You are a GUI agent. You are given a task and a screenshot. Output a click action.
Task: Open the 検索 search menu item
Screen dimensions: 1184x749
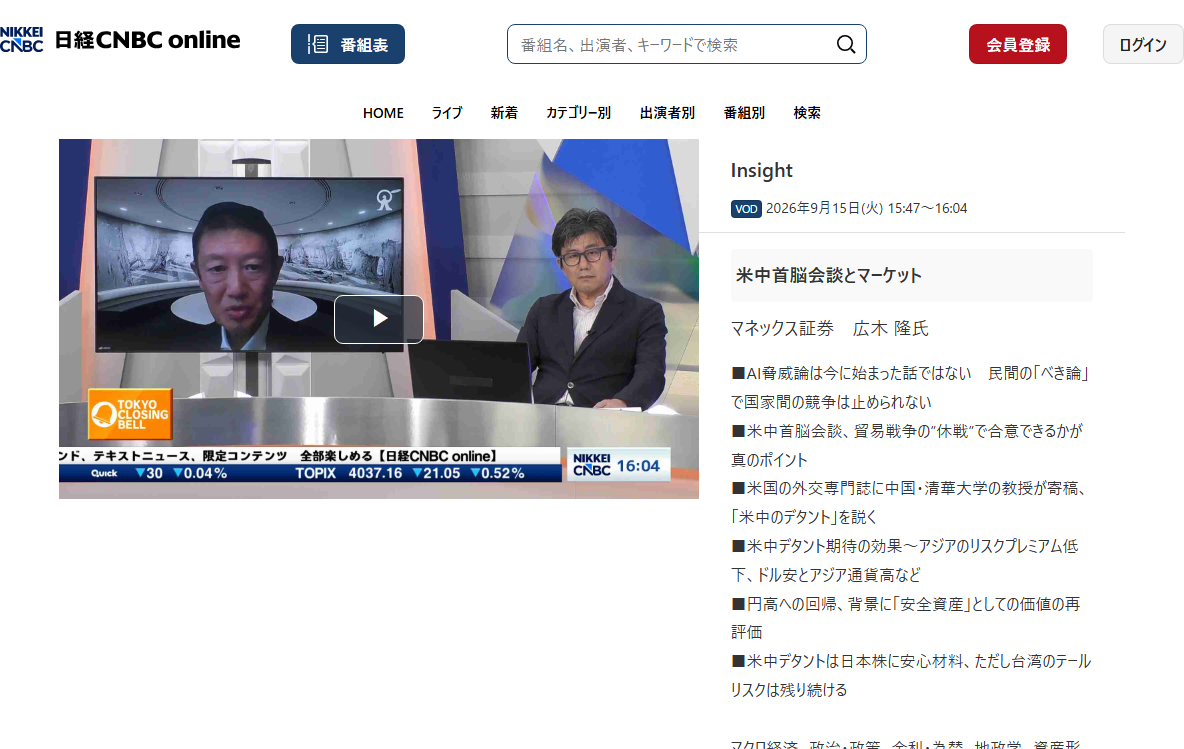806,113
